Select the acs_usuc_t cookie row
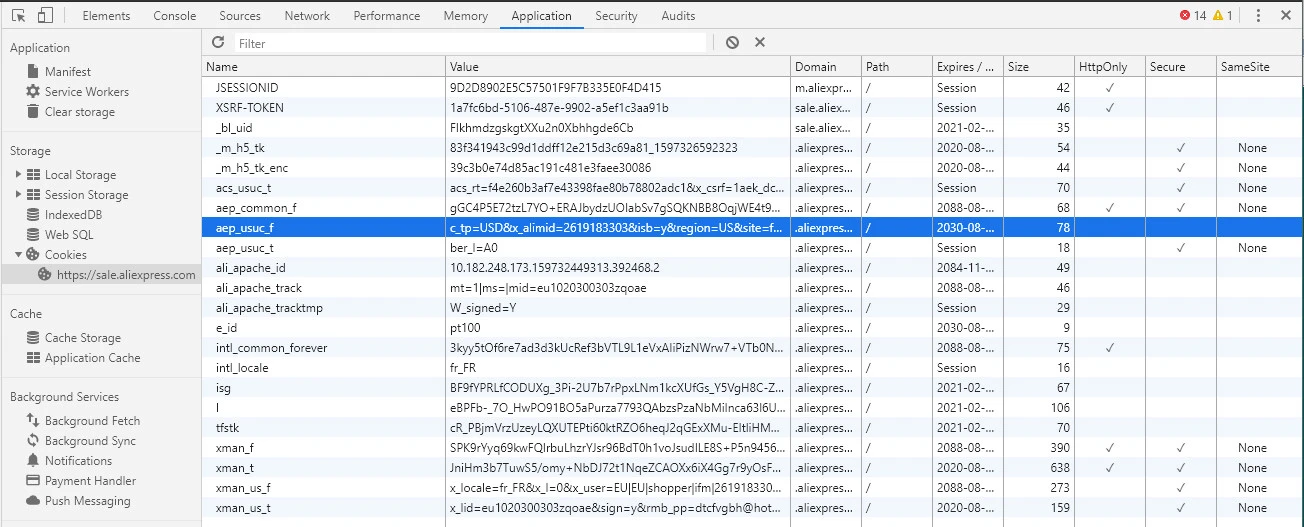1304x527 pixels. (753, 188)
